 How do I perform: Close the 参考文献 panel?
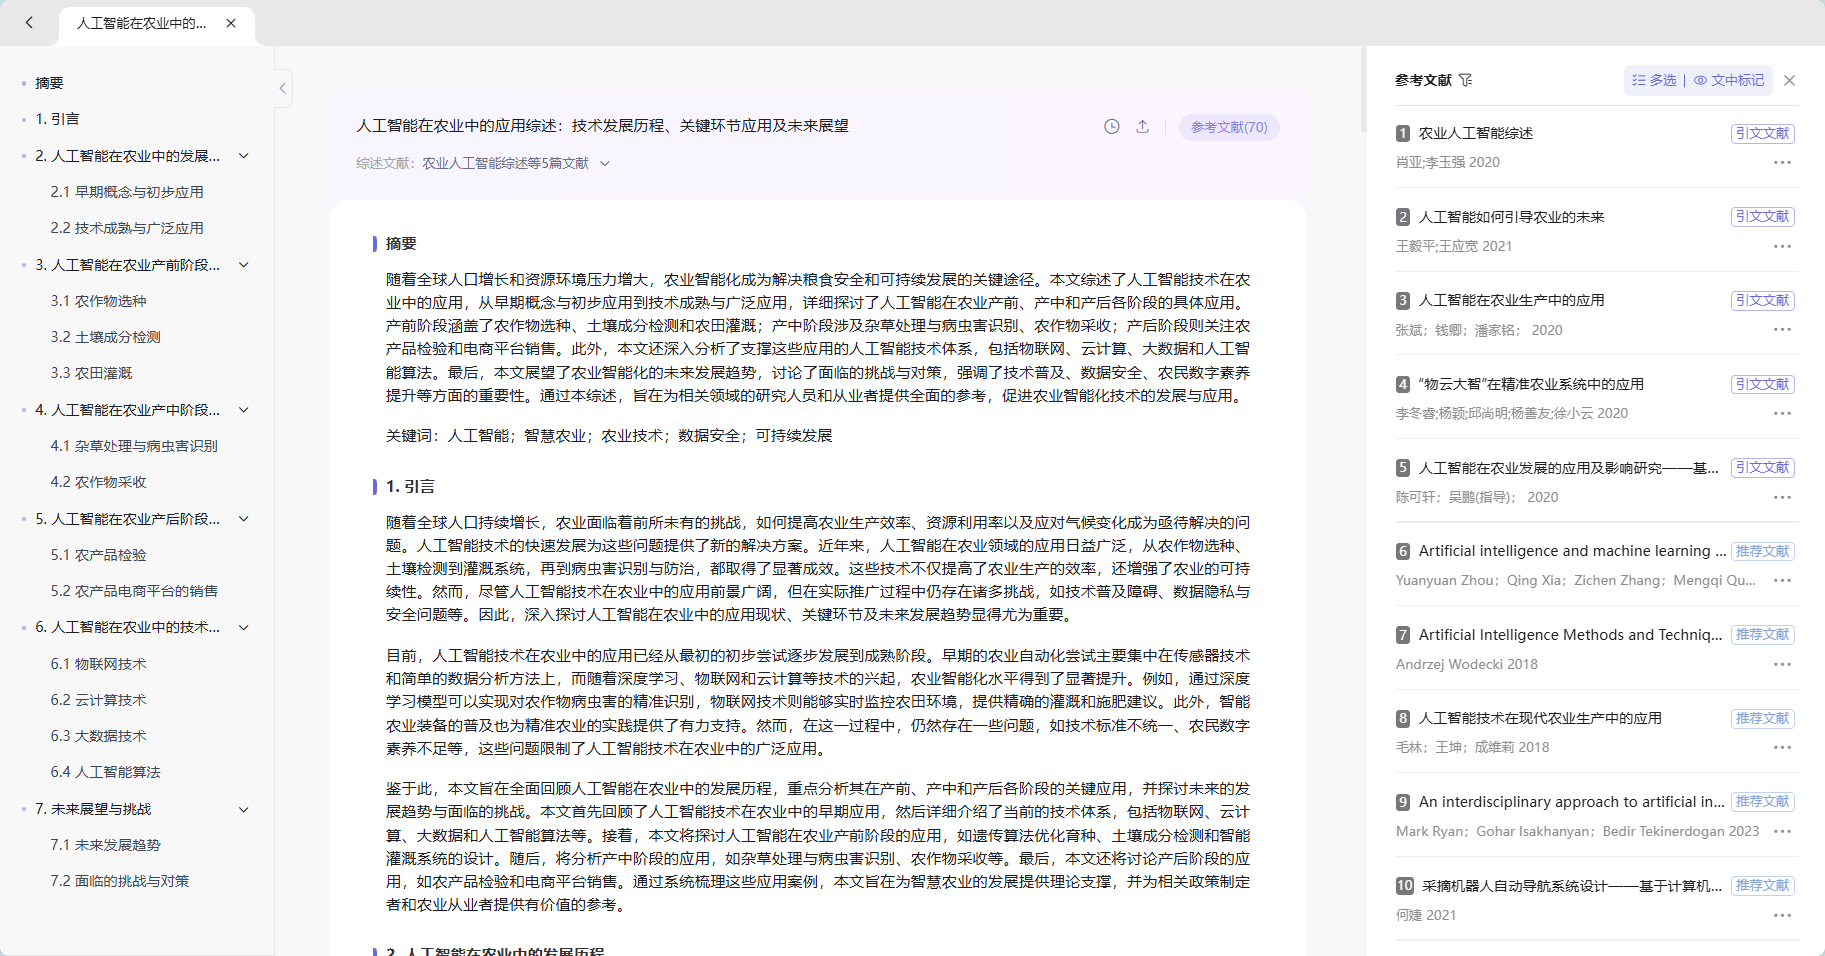(1789, 80)
